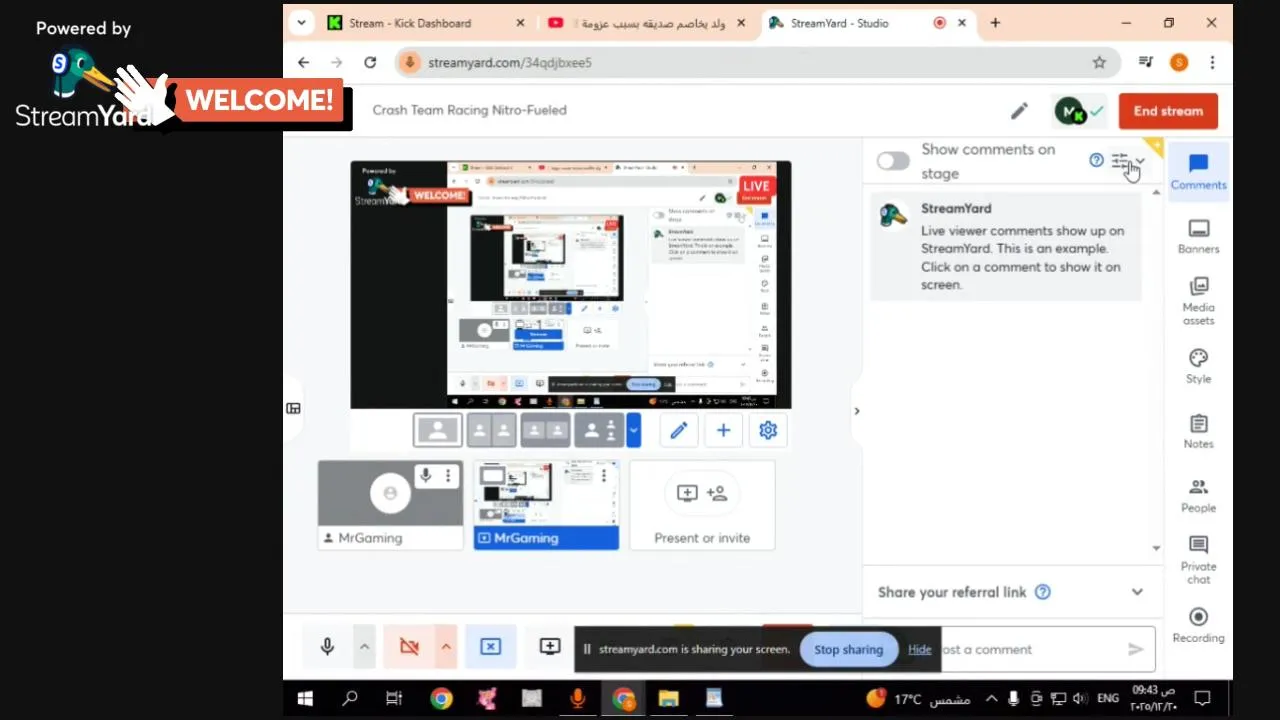This screenshot has width=1280, height=720.
Task: Open the Style panel
Action: 1198,366
